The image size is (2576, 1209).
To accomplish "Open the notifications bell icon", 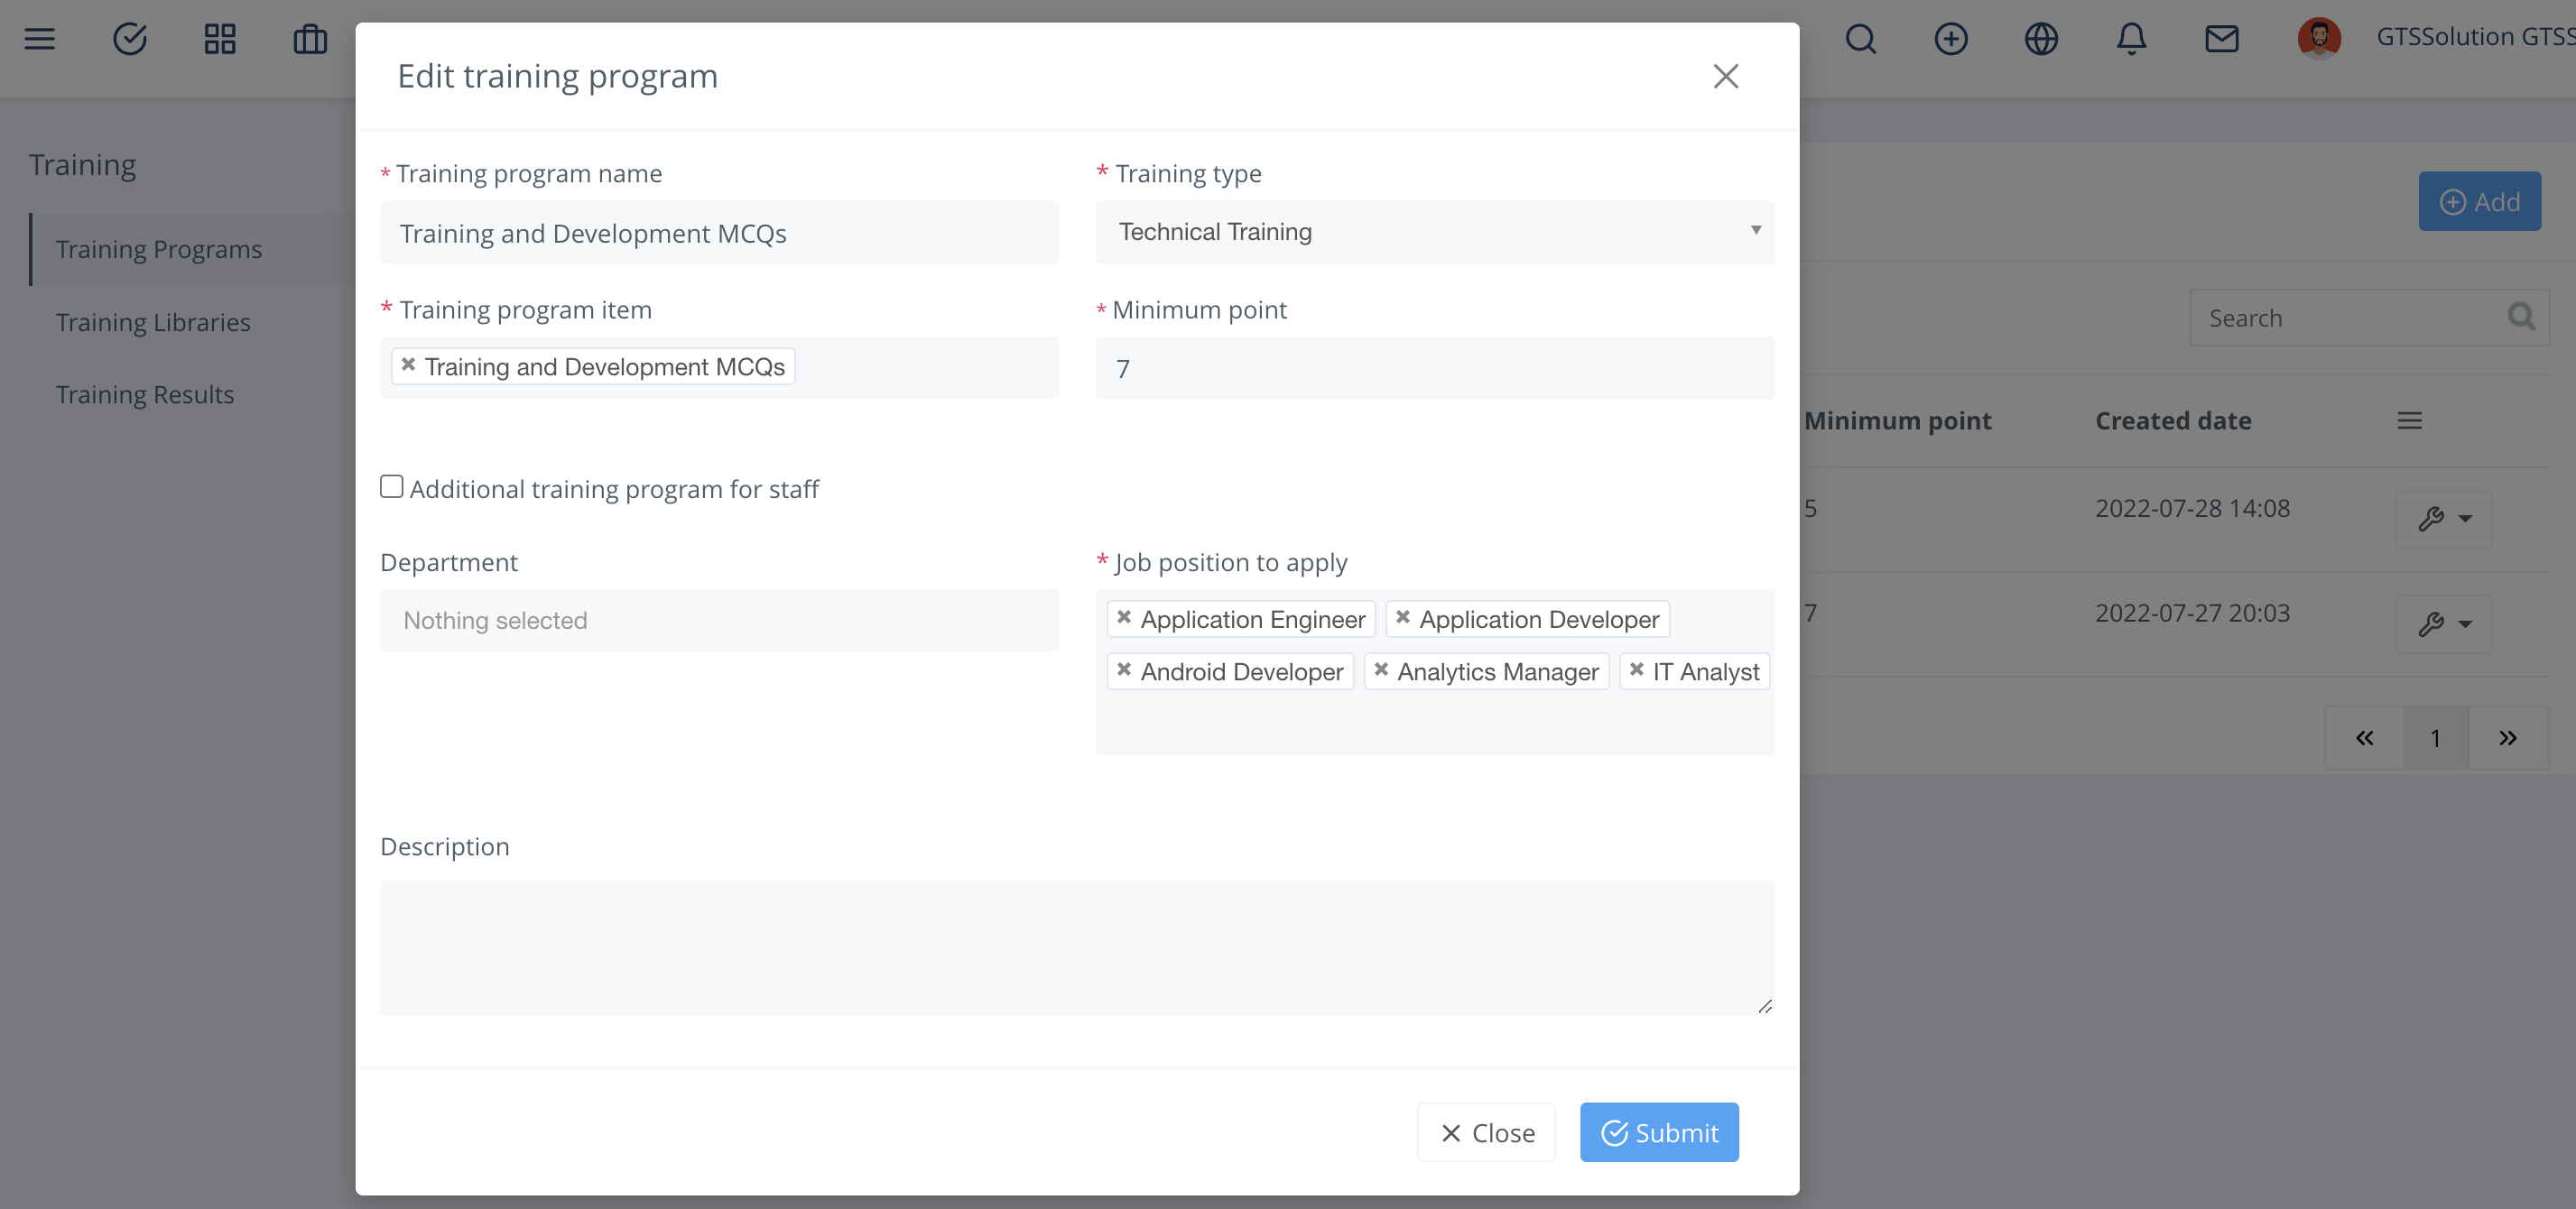I will pos(2131,39).
